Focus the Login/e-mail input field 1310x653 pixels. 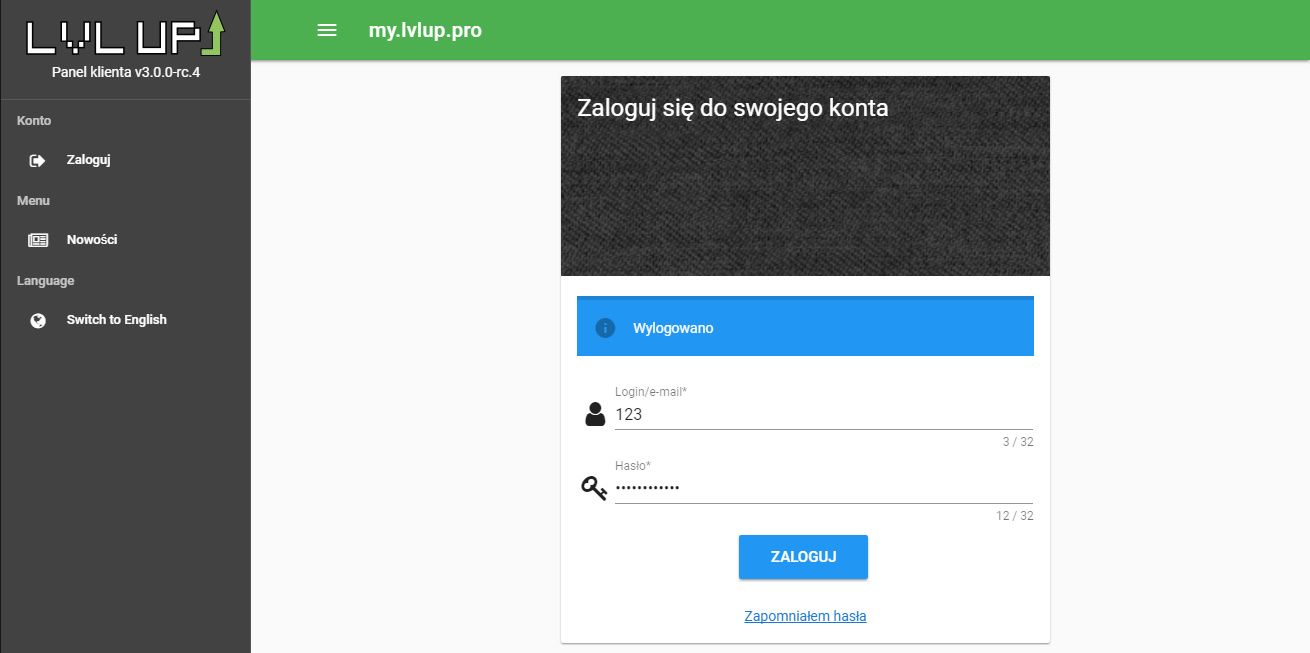822,414
